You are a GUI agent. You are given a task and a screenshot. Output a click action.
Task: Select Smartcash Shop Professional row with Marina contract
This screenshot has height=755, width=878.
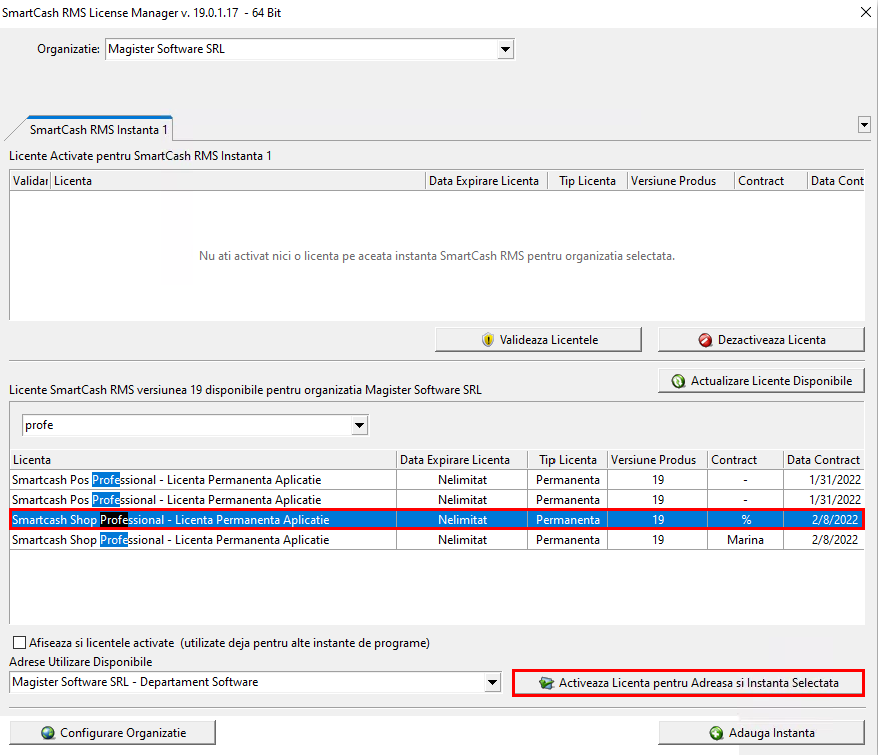[x=437, y=540]
